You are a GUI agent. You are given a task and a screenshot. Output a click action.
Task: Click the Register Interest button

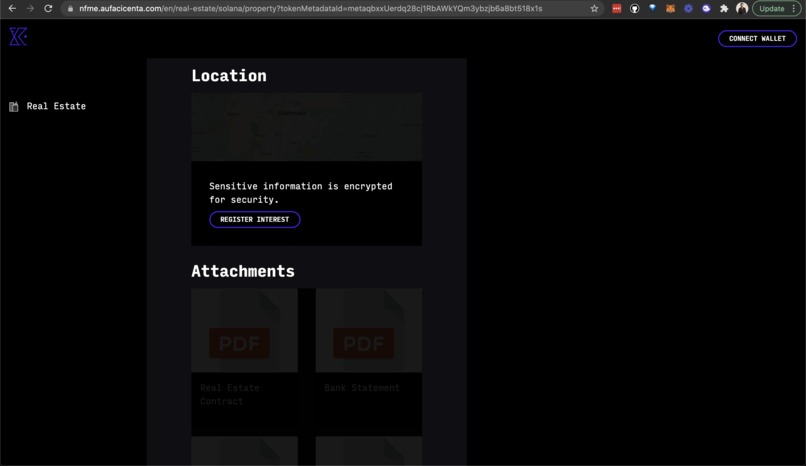pyautogui.click(x=254, y=219)
